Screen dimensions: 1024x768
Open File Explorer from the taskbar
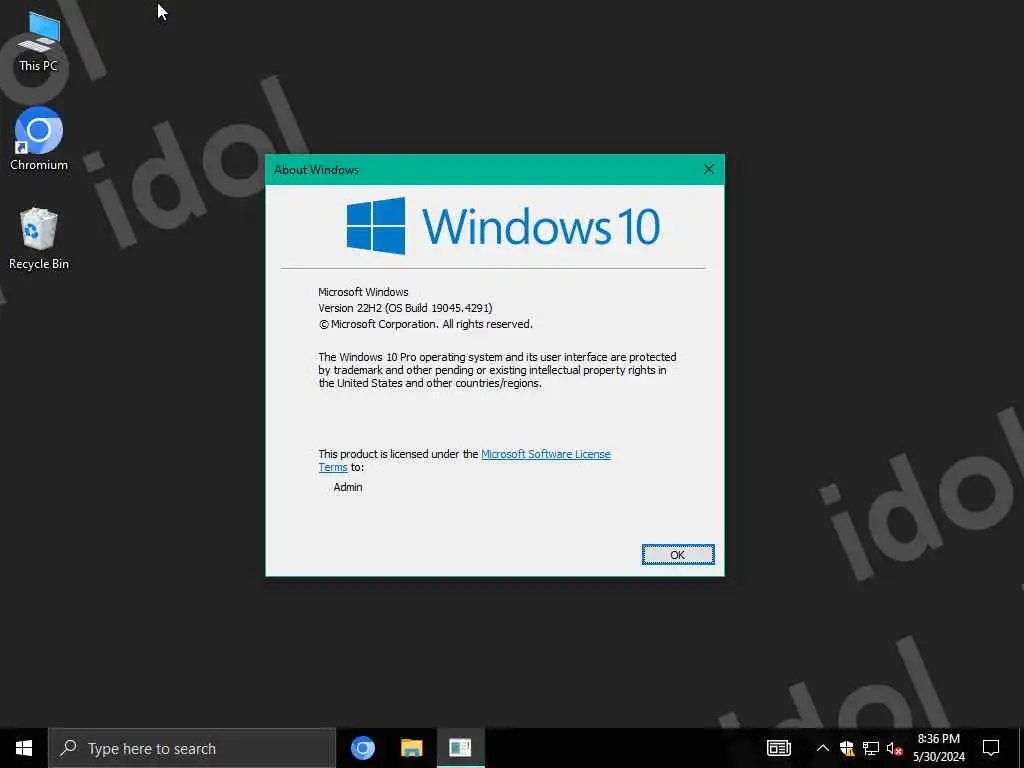411,748
